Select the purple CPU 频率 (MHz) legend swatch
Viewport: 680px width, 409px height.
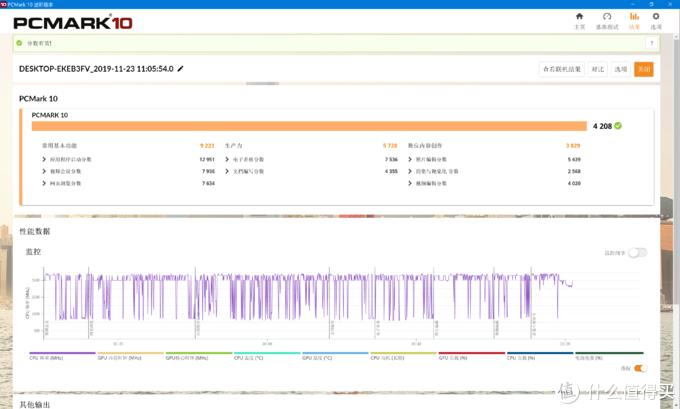click(60, 353)
